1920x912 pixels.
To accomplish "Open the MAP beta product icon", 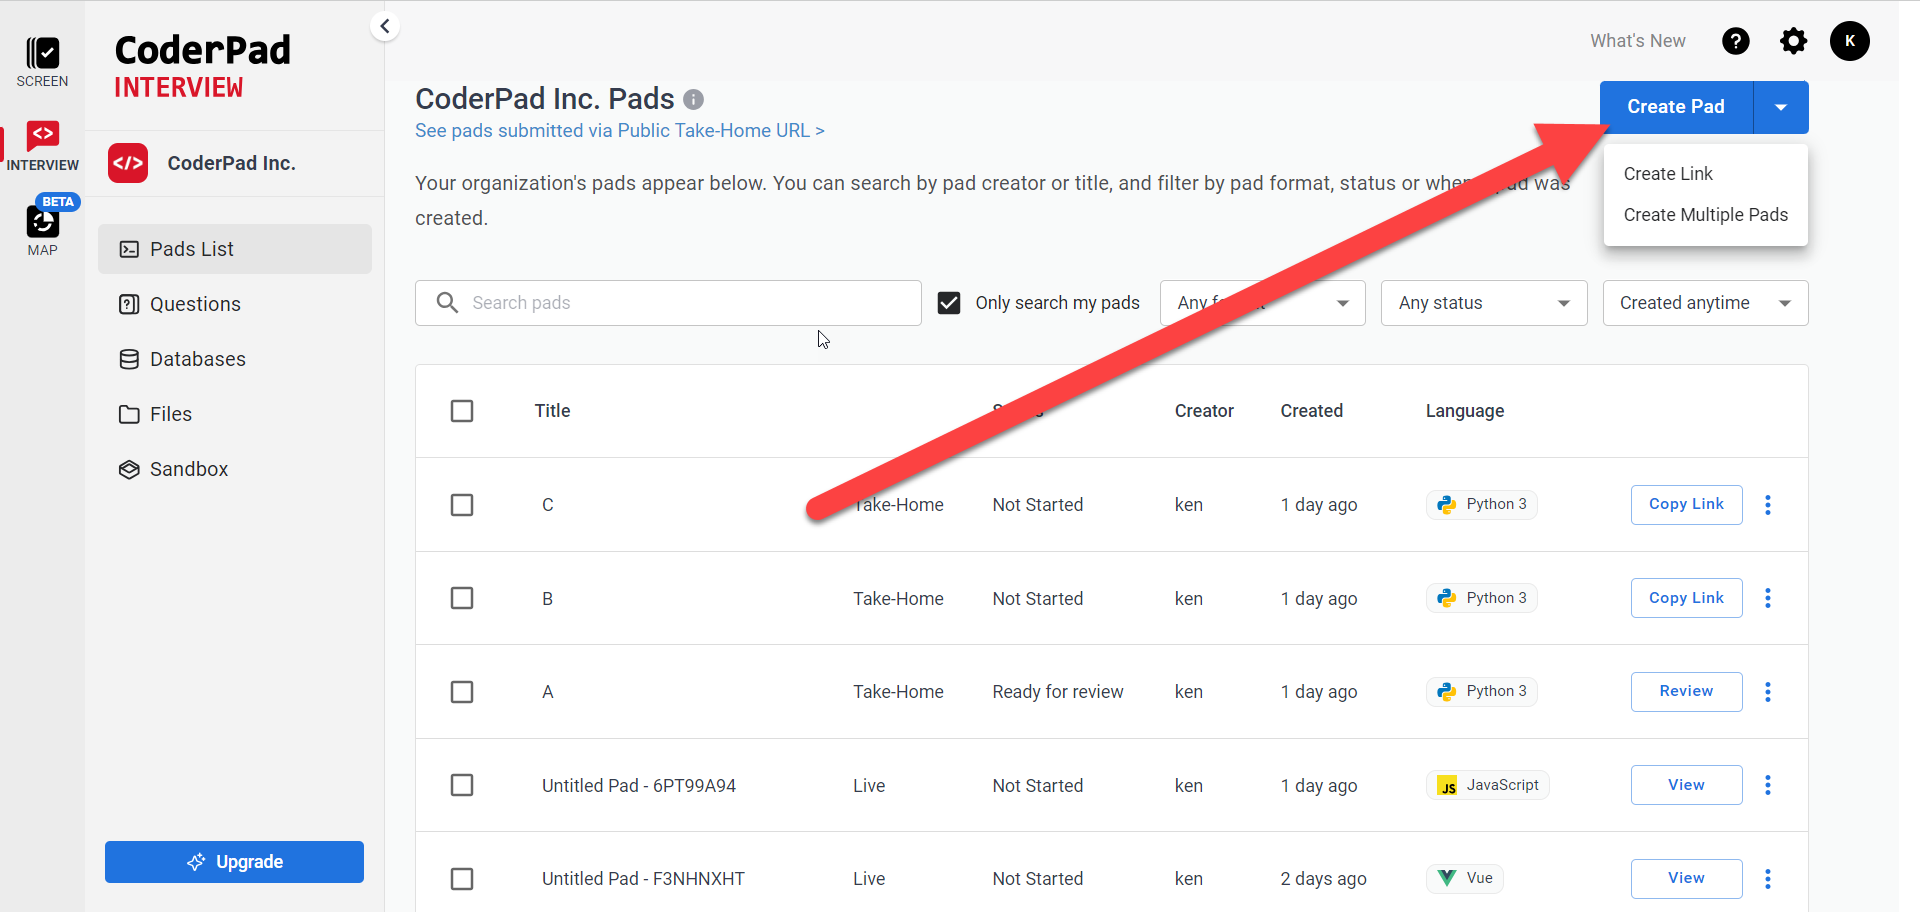I will pyautogui.click(x=42, y=227).
